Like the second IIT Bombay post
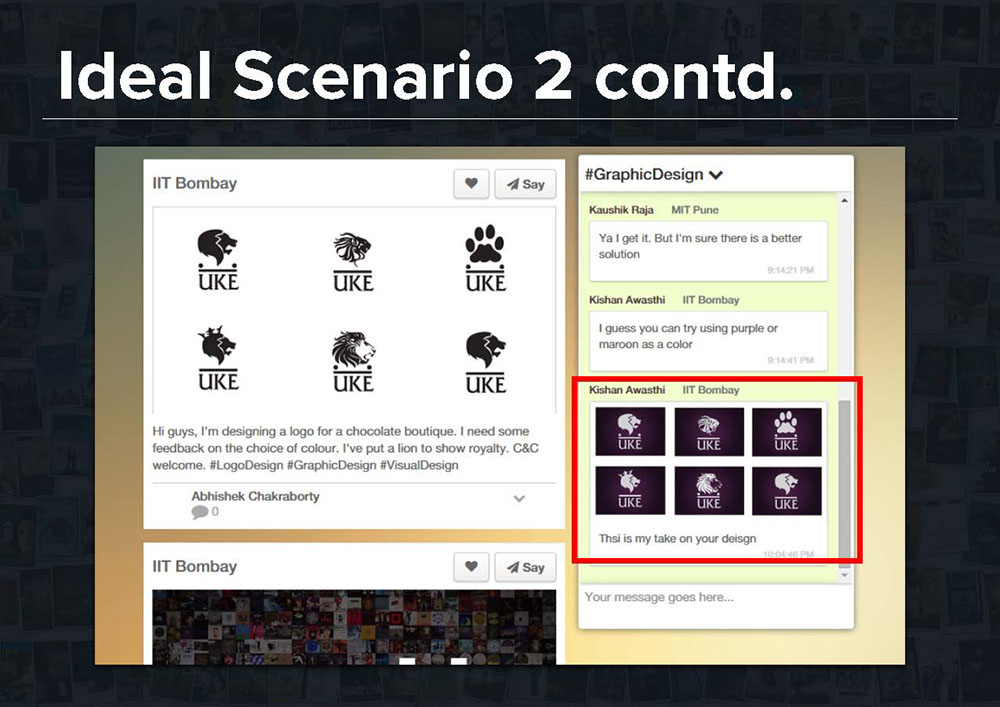Viewport: 1000px width, 707px height. pos(471,567)
